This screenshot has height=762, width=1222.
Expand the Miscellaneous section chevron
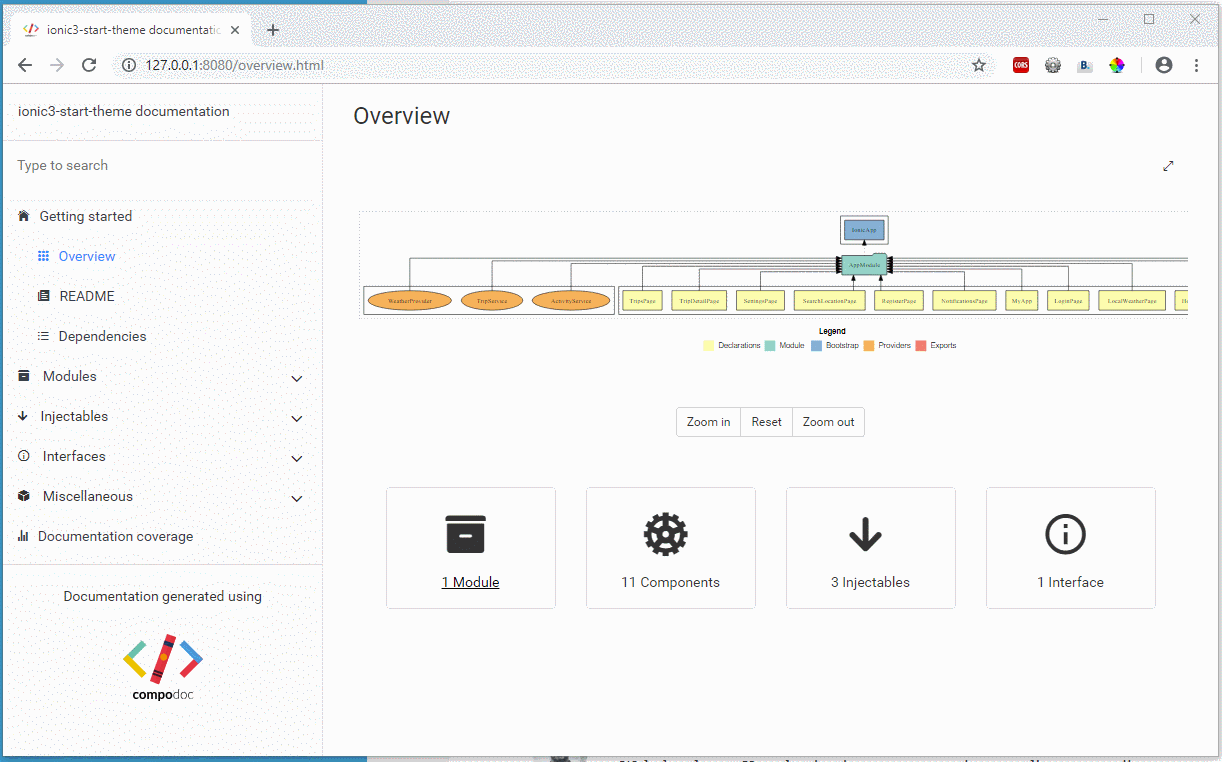pos(296,498)
